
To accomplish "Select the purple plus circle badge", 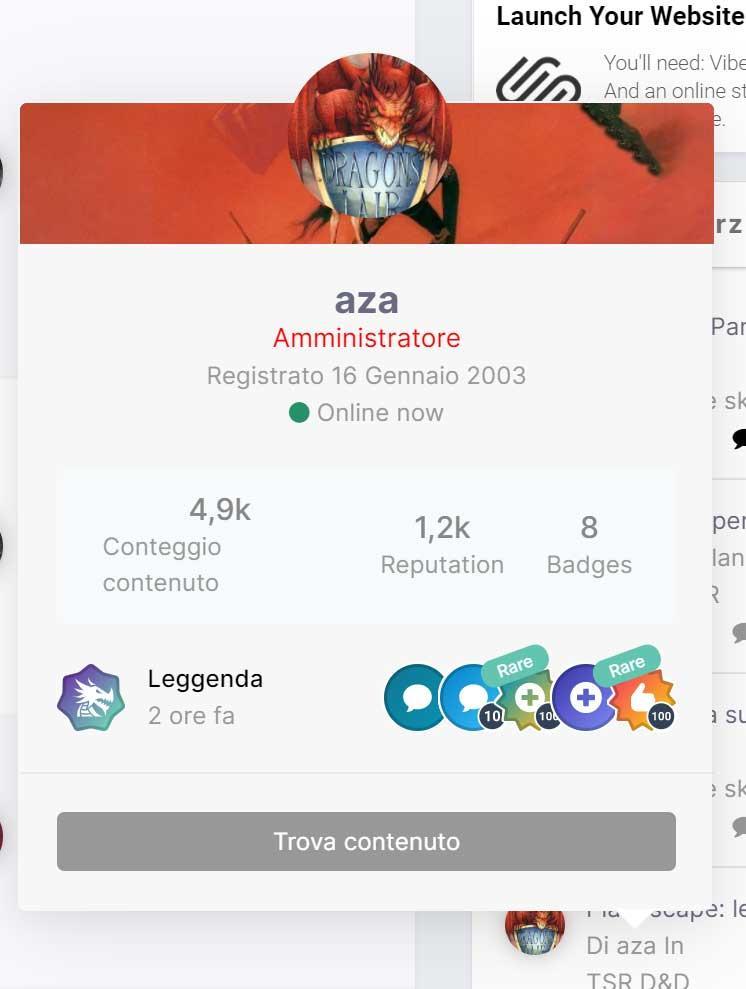I will click(x=584, y=697).
